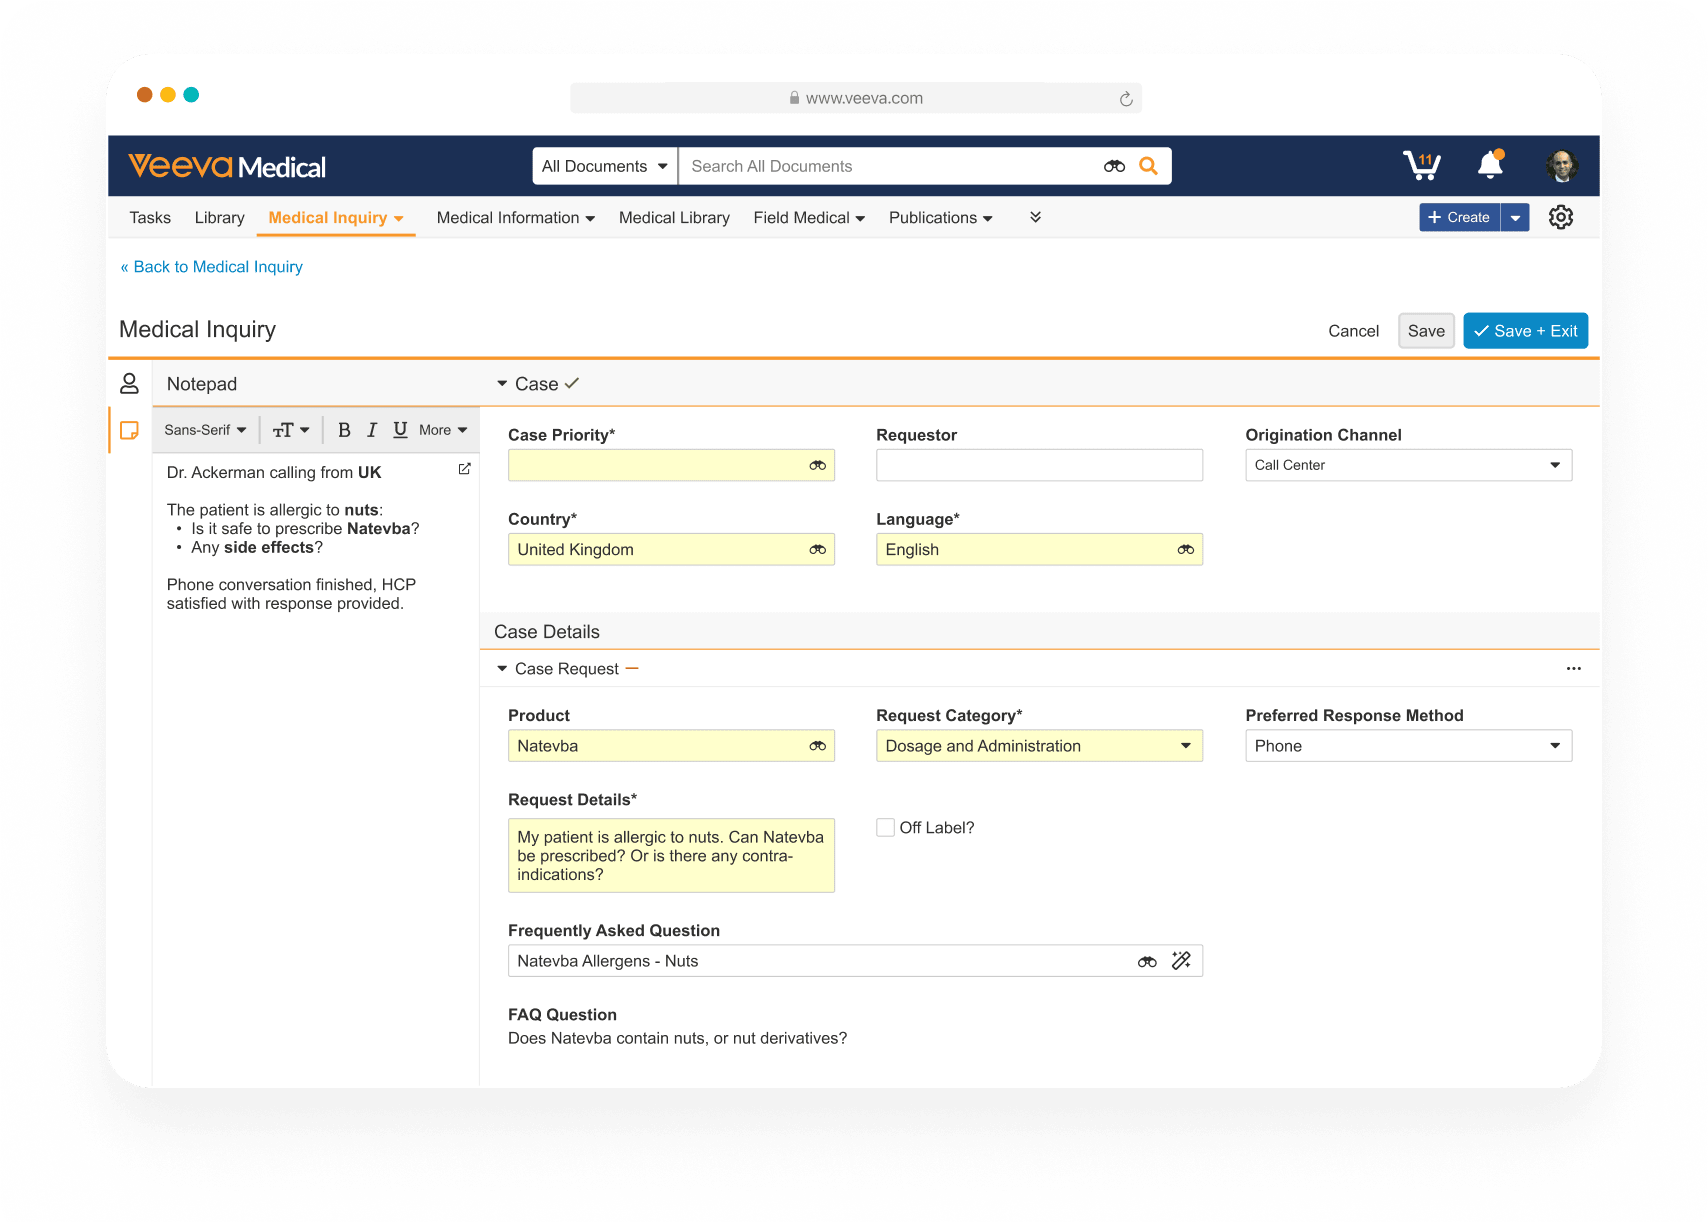Toggle bold formatting in Notepad
Image resolution: width=1708 pixels, height=1222 pixels.
[x=344, y=430]
